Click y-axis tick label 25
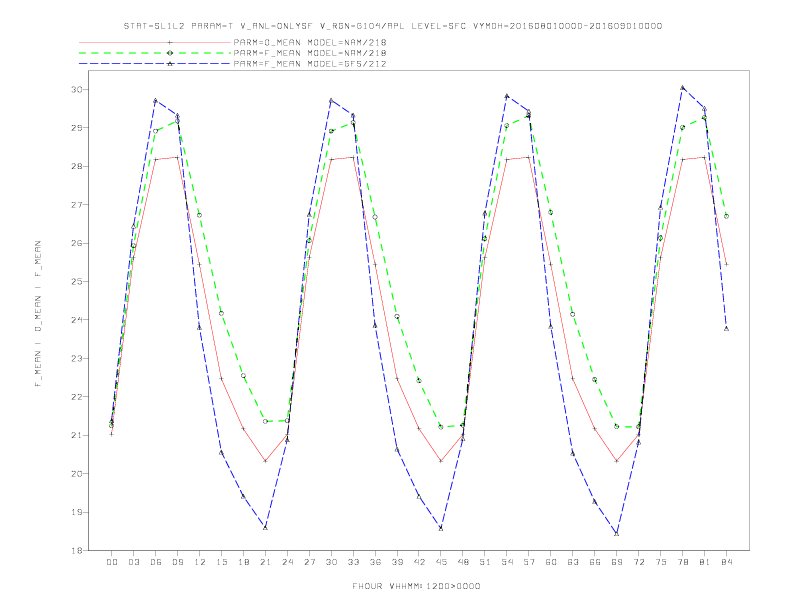The width and height of the screenshot is (792, 612). click(x=77, y=281)
